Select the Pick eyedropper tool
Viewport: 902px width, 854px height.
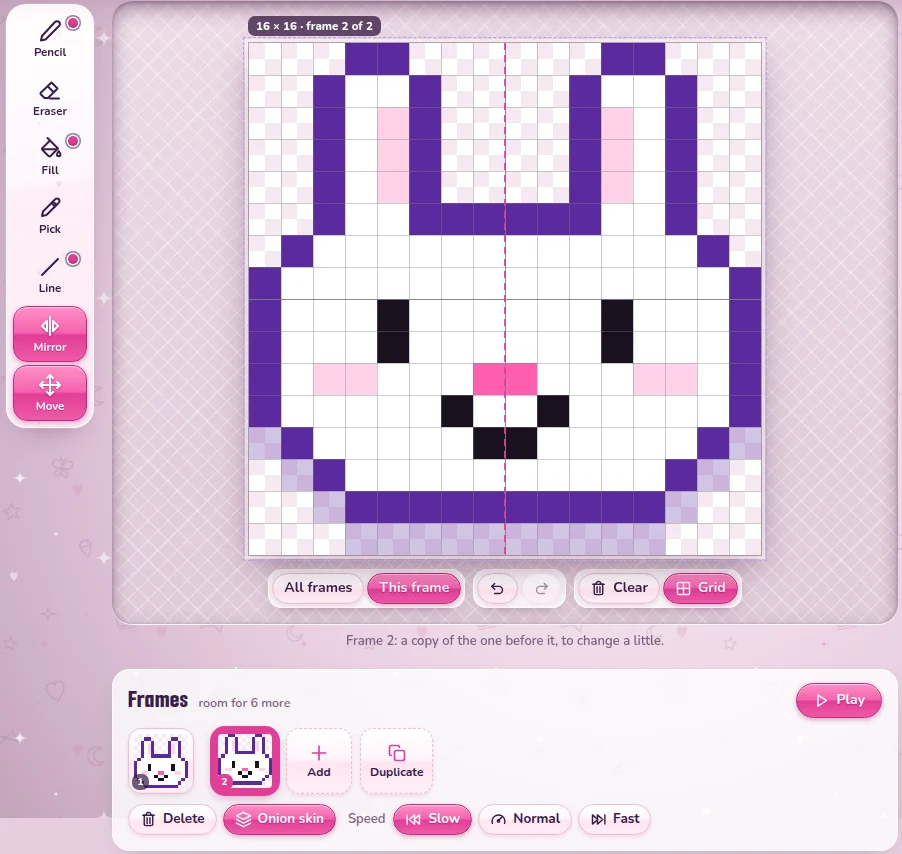49,216
